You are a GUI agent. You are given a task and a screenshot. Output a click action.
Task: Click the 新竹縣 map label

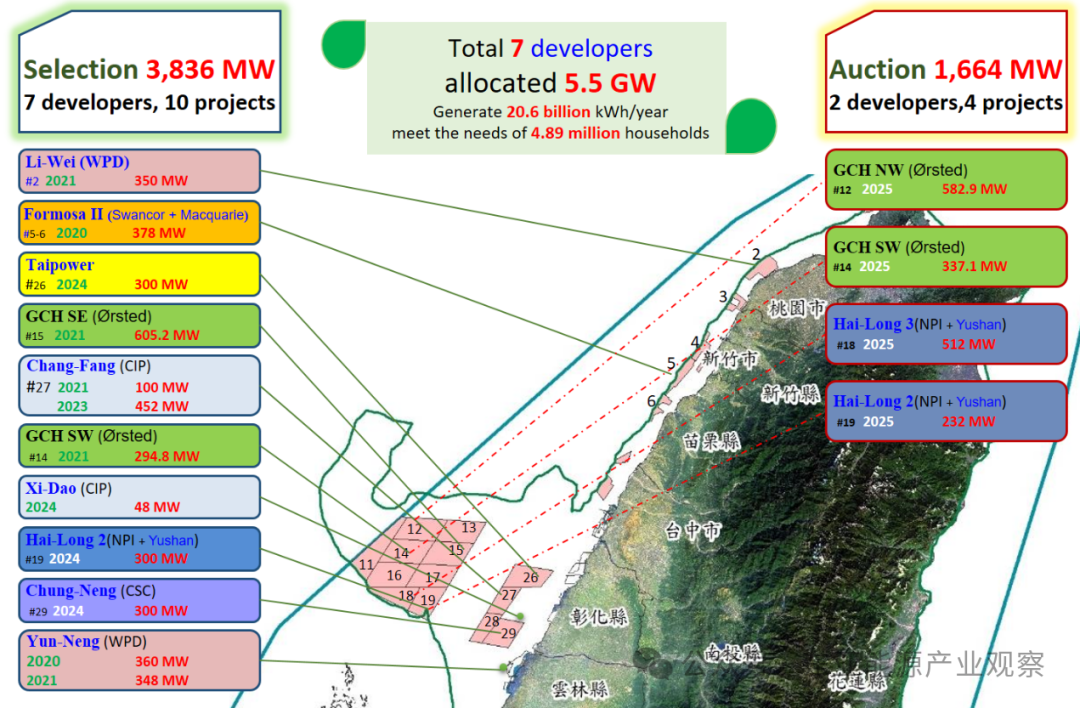click(x=790, y=393)
